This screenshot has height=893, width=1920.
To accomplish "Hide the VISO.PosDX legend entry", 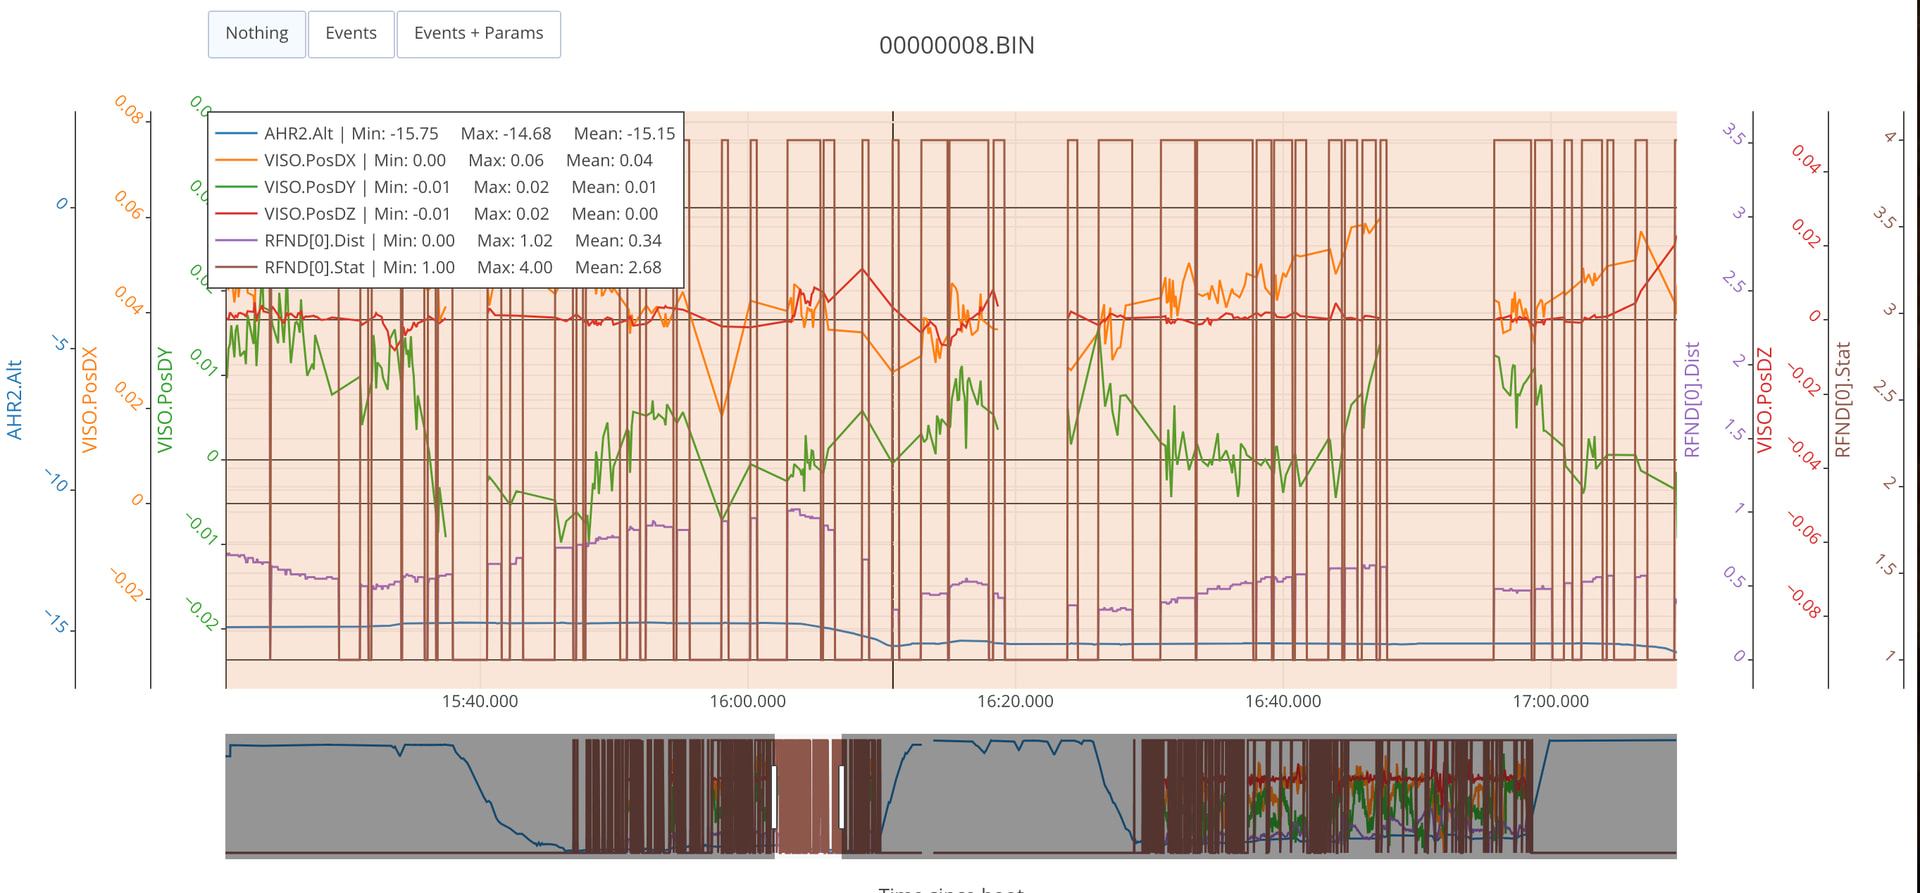I will [x=446, y=161].
